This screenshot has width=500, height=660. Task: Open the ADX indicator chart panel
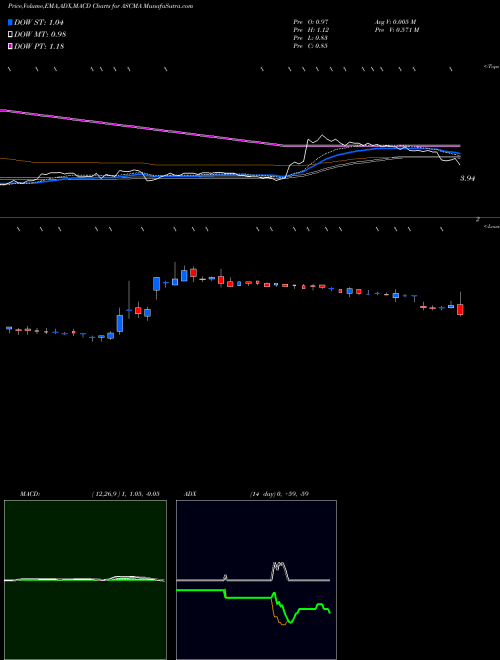(256, 580)
